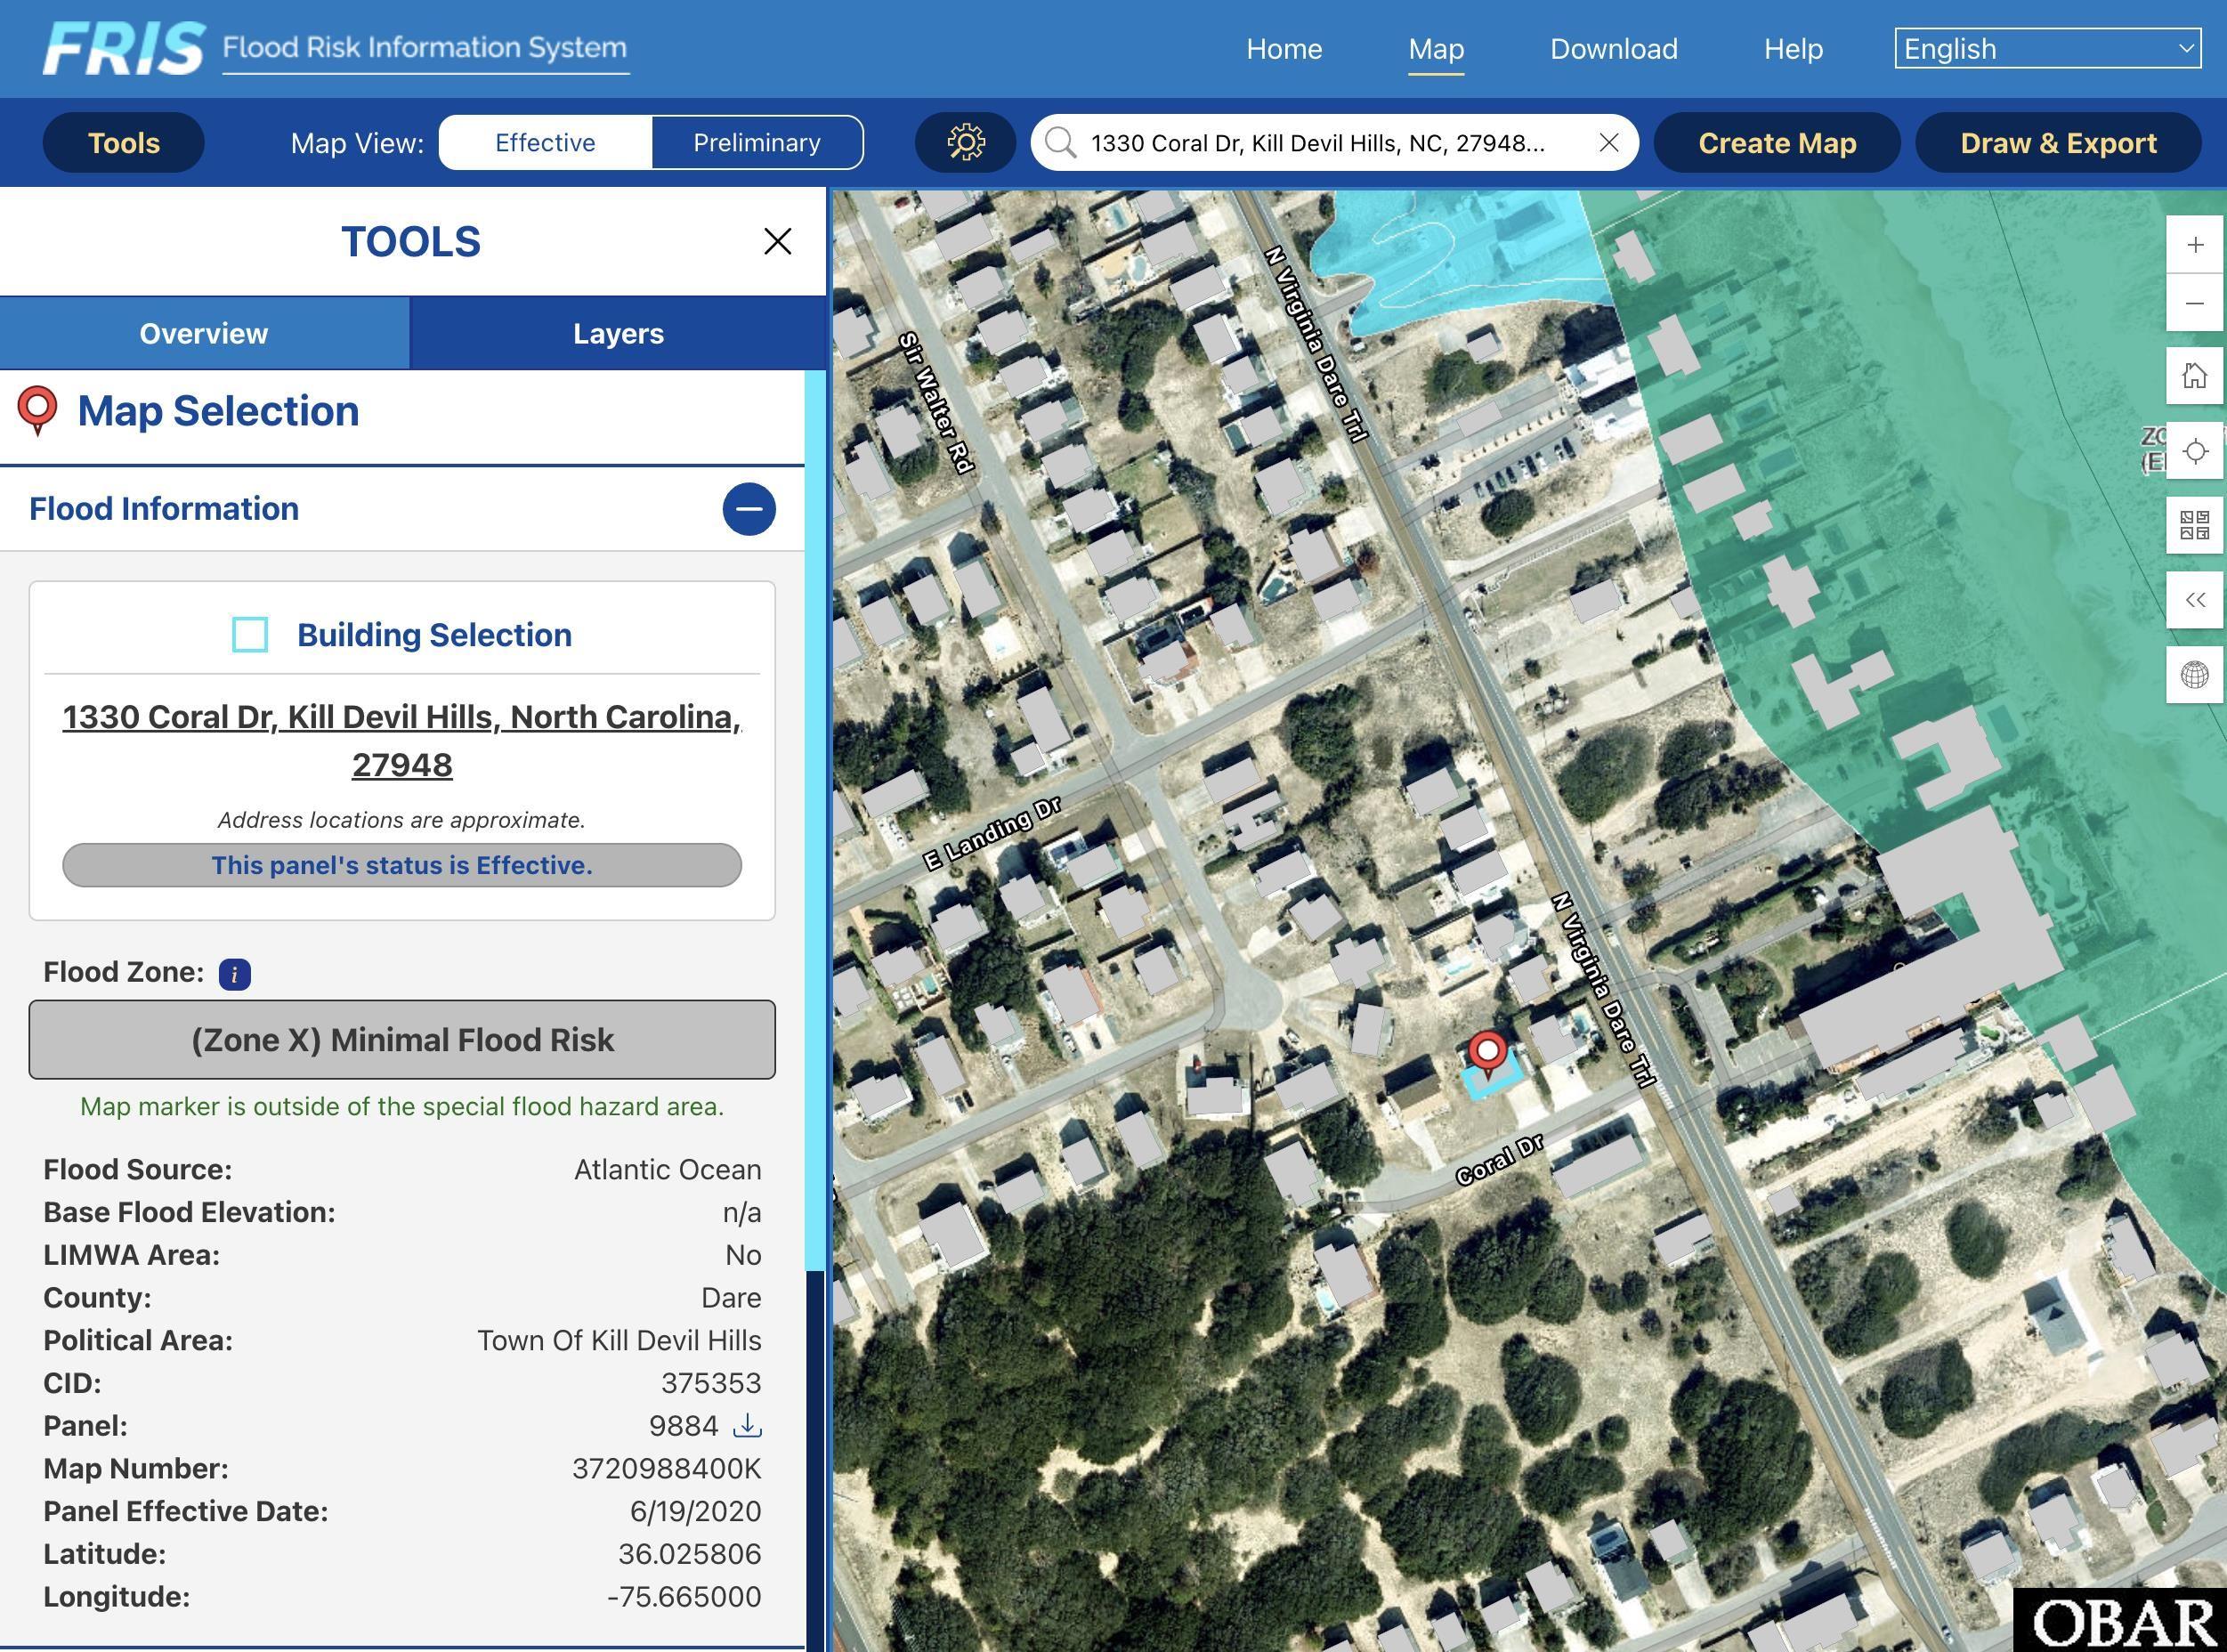The height and width of the screenshot is (1652, 2227).
Task: Select the Panel Effective Date 6/19/2020
Action: click(695, 1511)
